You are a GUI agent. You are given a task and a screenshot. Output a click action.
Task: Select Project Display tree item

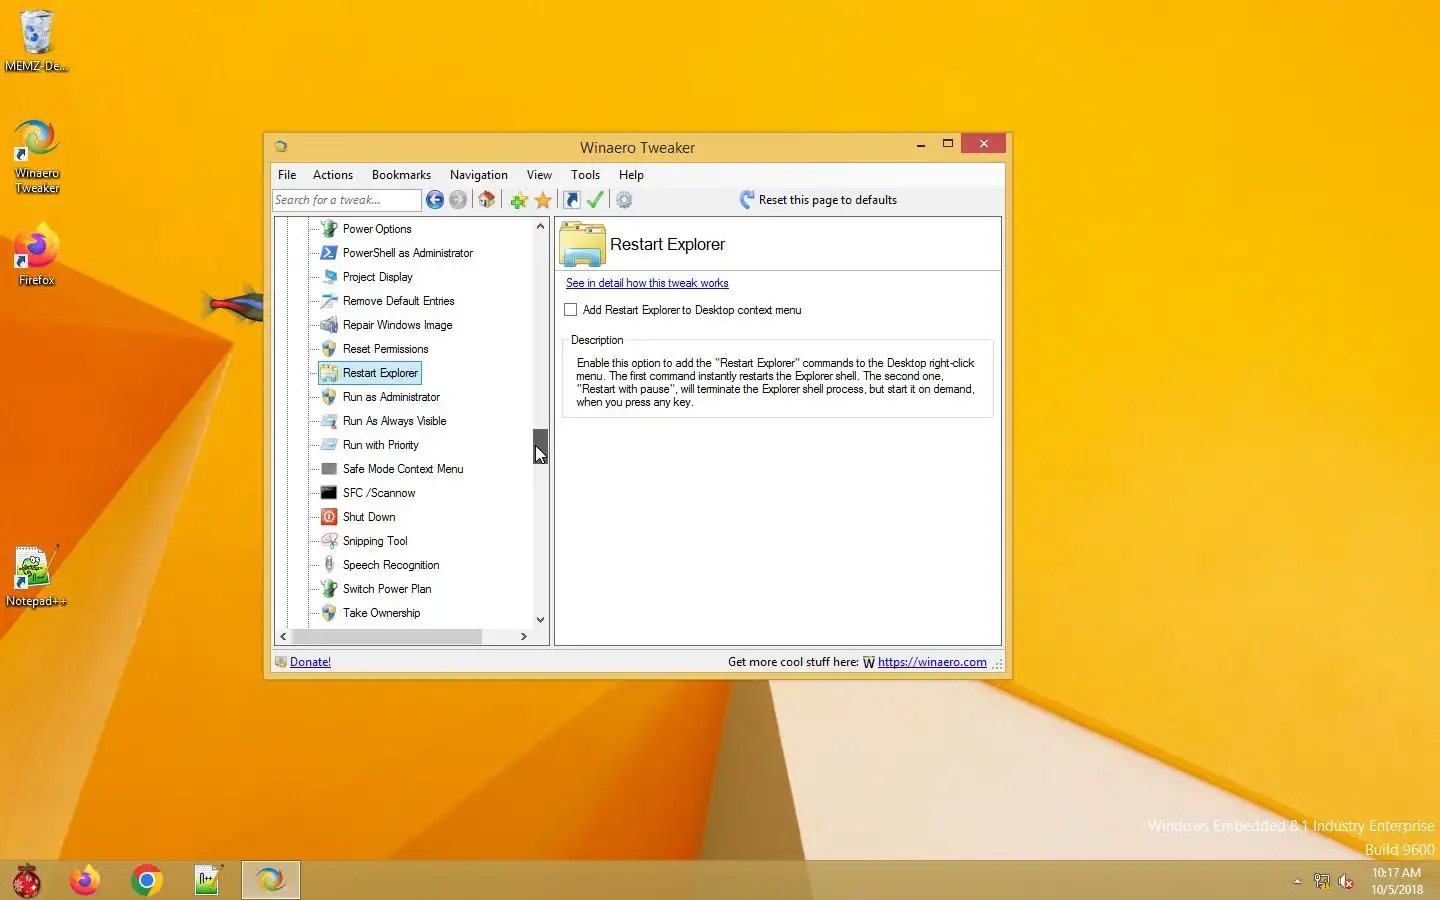click(x=378, y=277)
